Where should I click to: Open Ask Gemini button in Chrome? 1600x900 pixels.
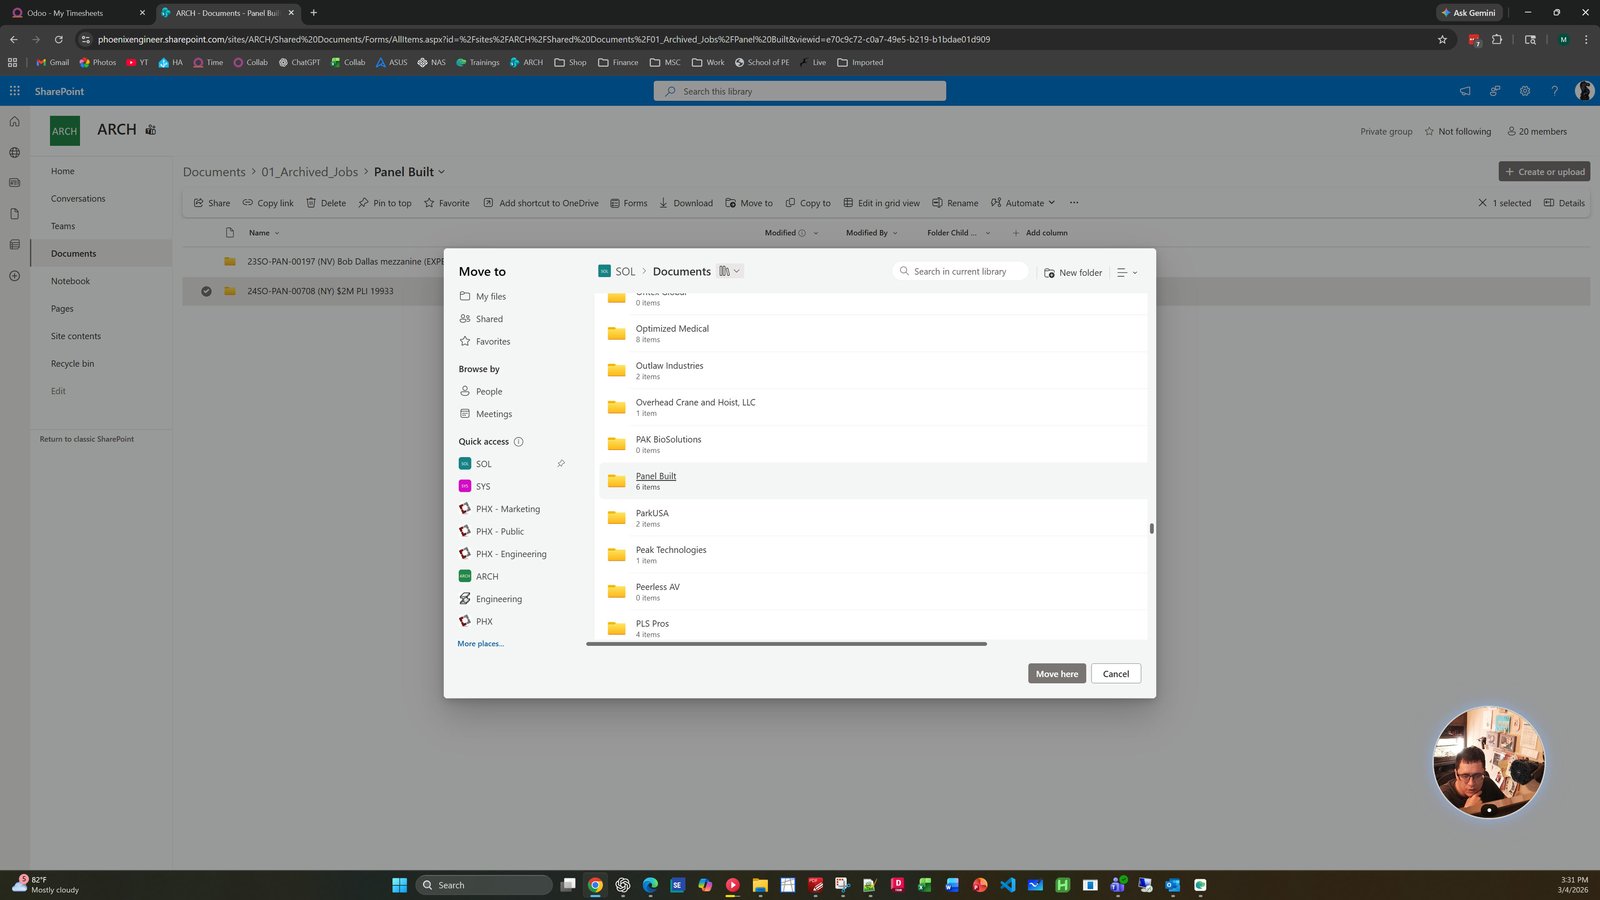pos(1469,13)
